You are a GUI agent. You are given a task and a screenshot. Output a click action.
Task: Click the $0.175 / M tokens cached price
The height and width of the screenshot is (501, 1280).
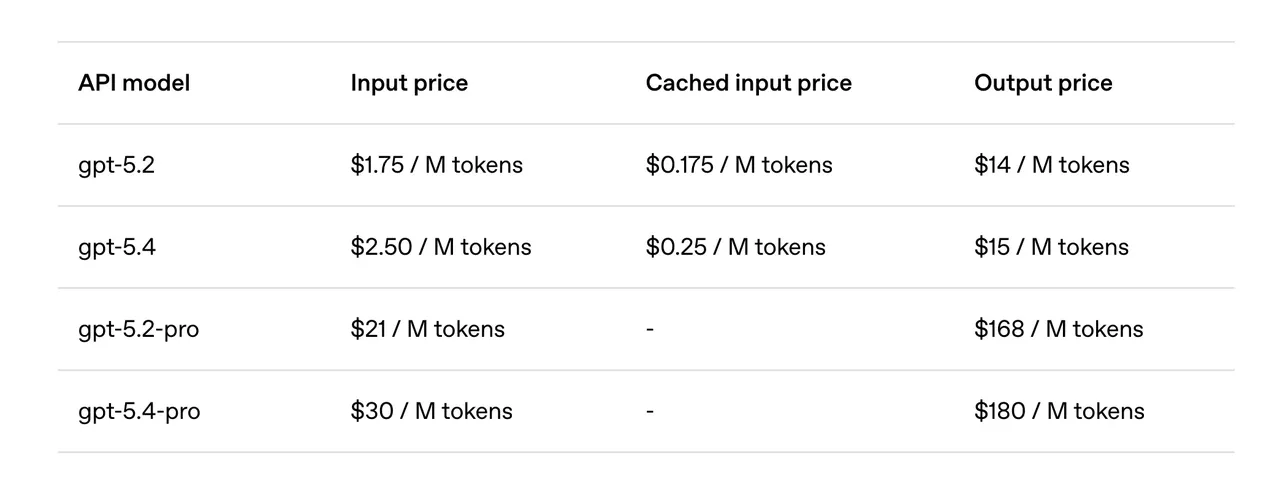pos(738,165)
